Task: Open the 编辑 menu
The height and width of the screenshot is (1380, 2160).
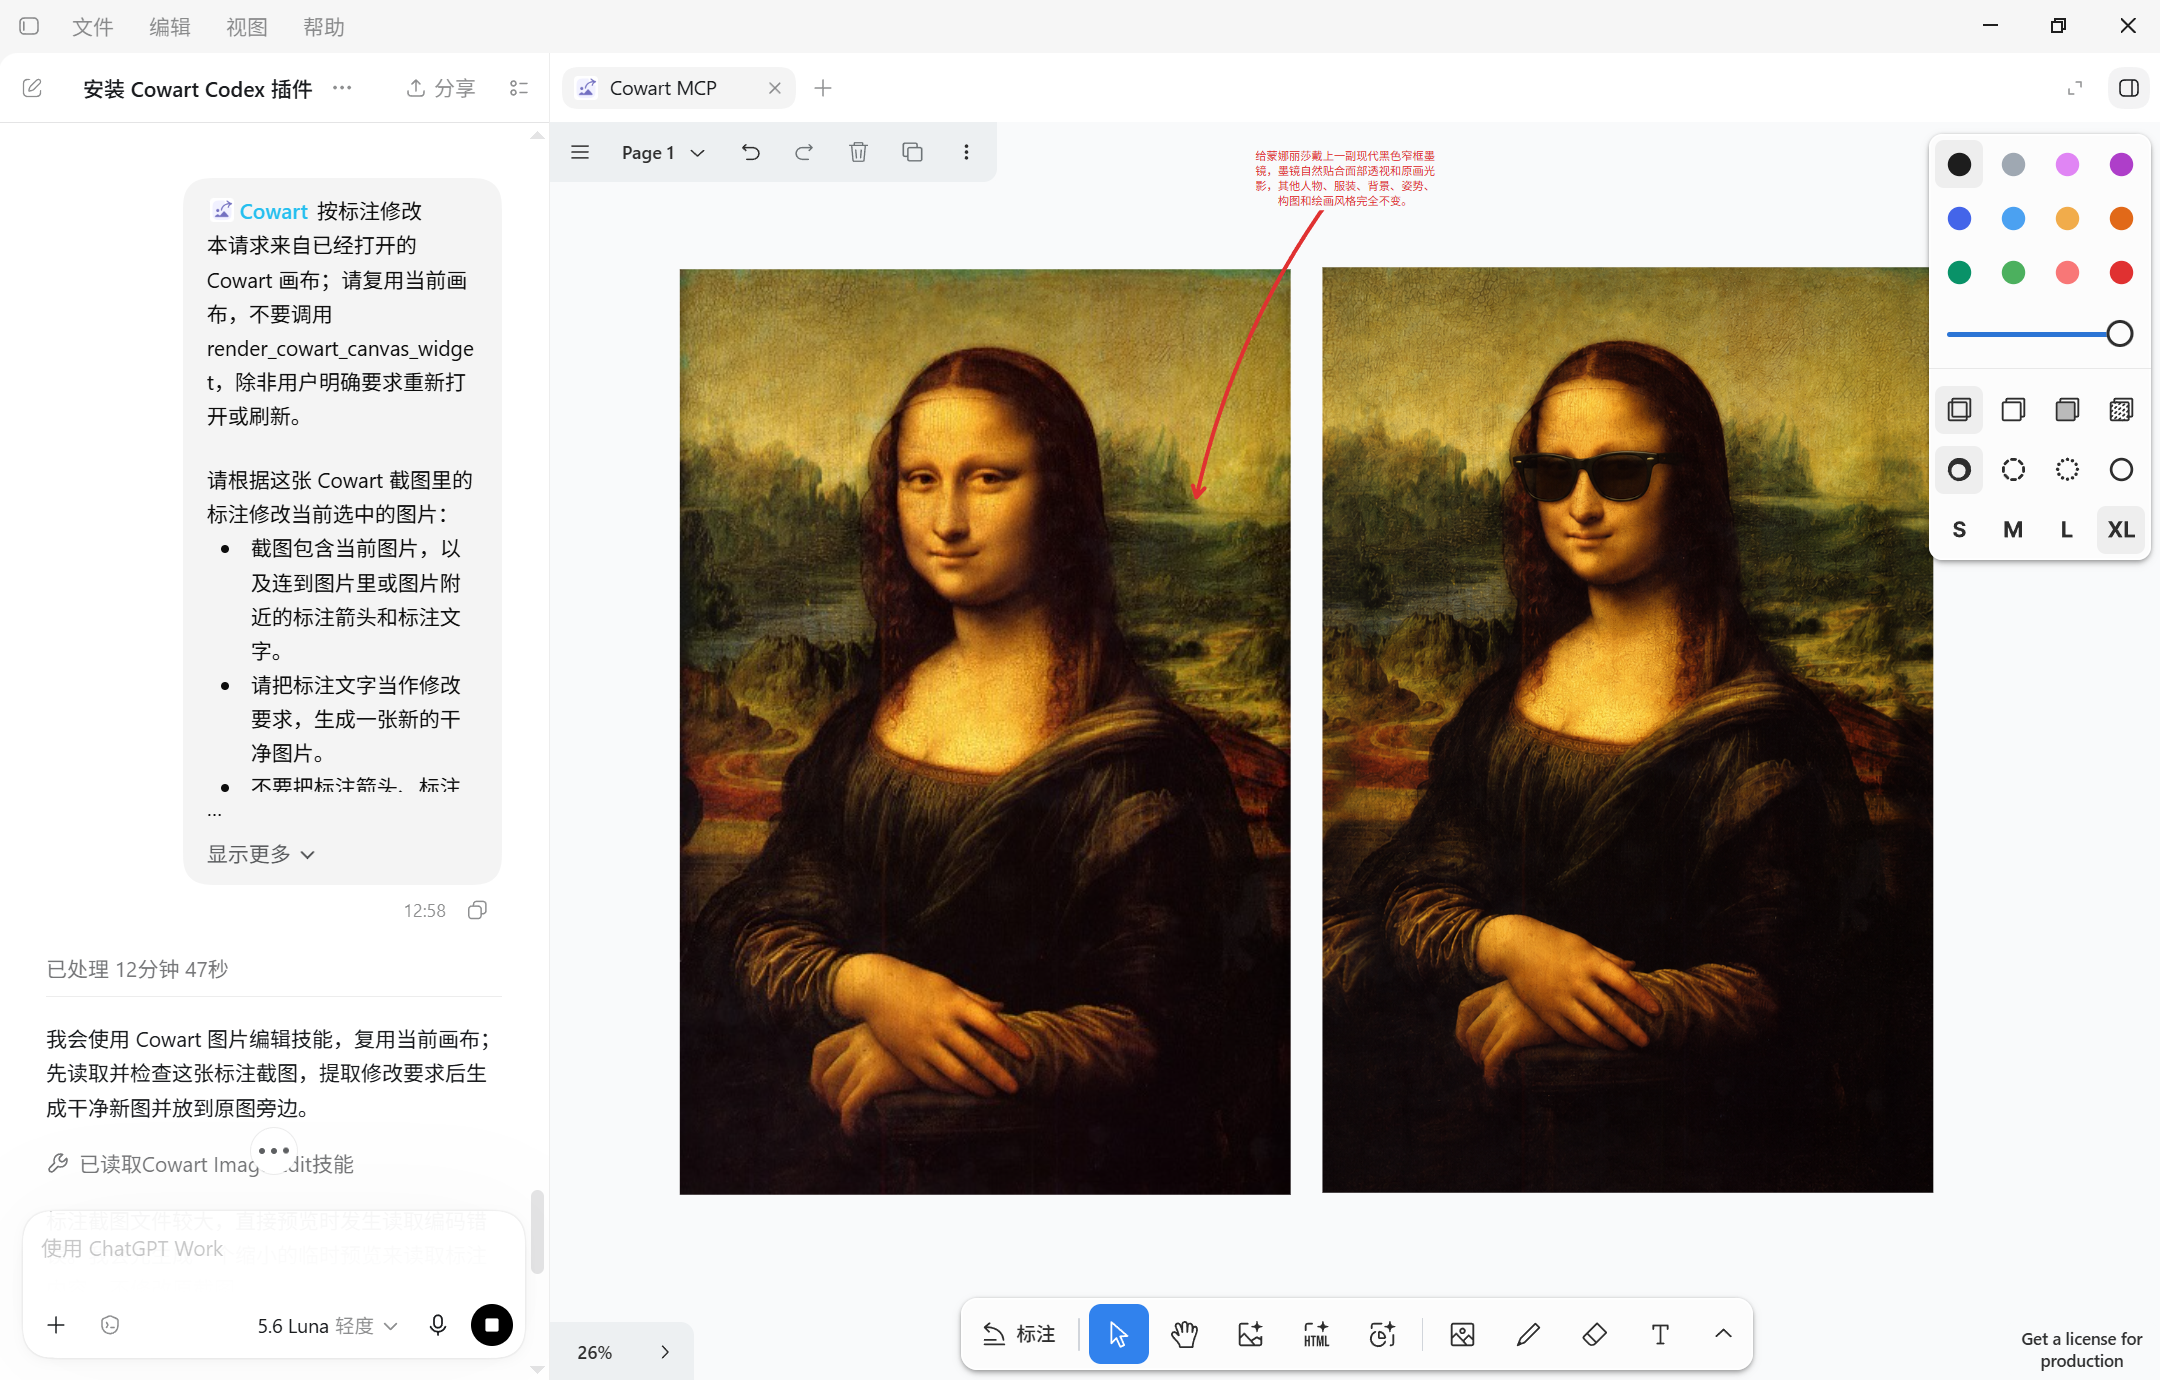Action: (169, 27)
